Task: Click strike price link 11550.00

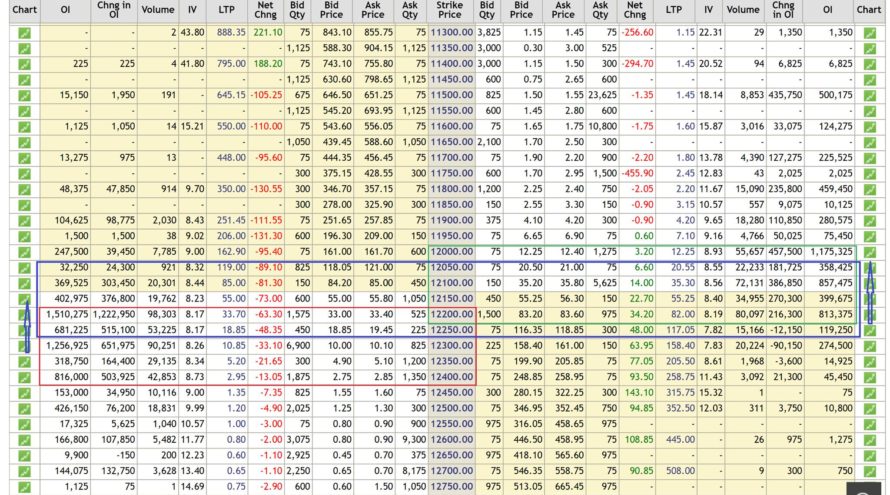Action: [x=451, y=111]
